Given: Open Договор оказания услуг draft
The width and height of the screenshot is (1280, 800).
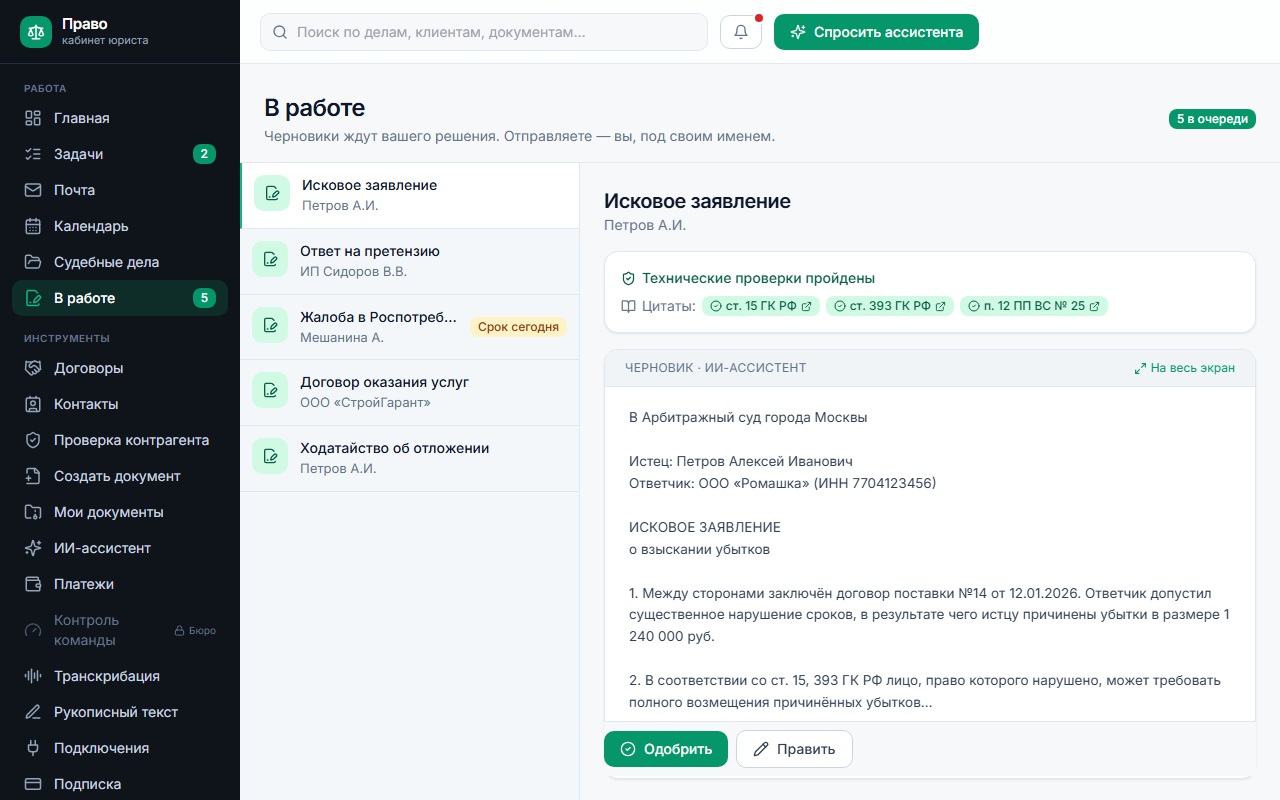Looking at the screenshot, I should [410, 392].
